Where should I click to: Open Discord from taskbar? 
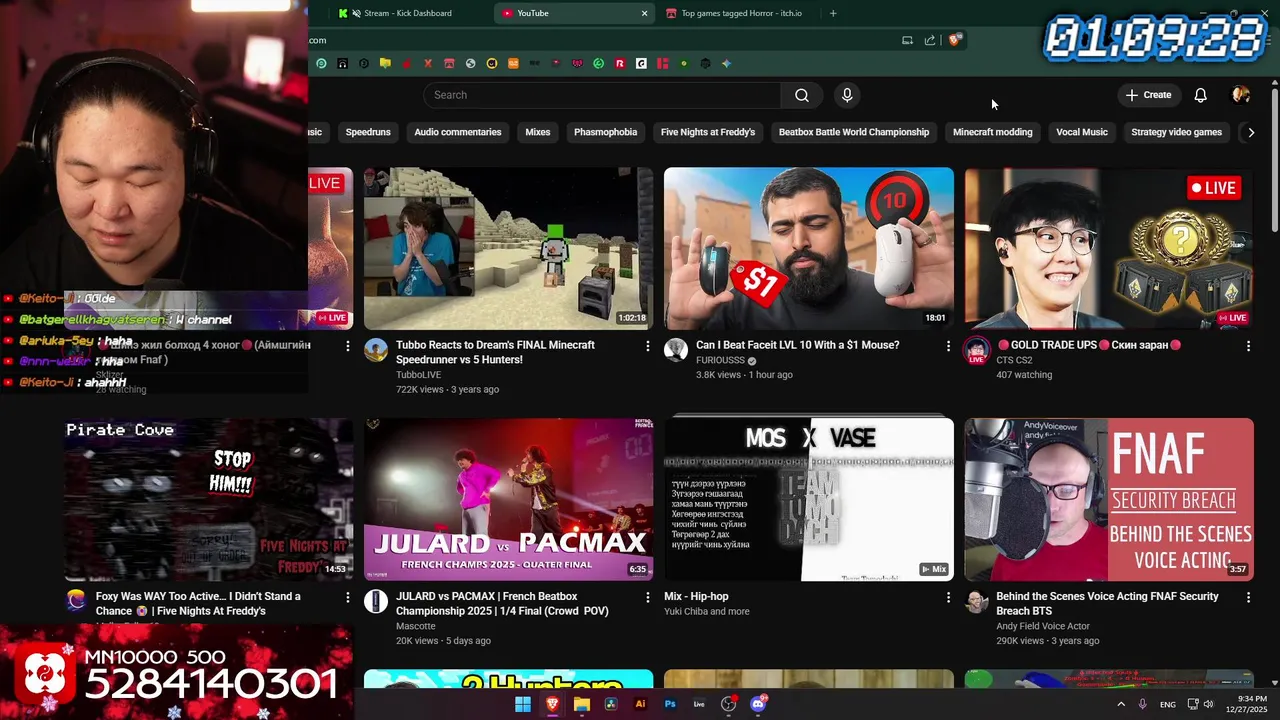[x=758, y=704]
